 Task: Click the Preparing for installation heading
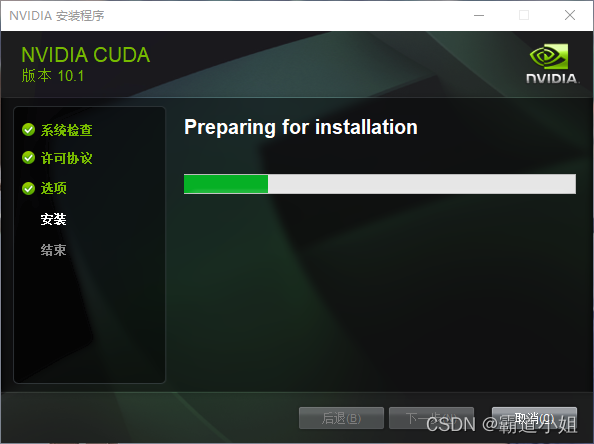[301, 127]
